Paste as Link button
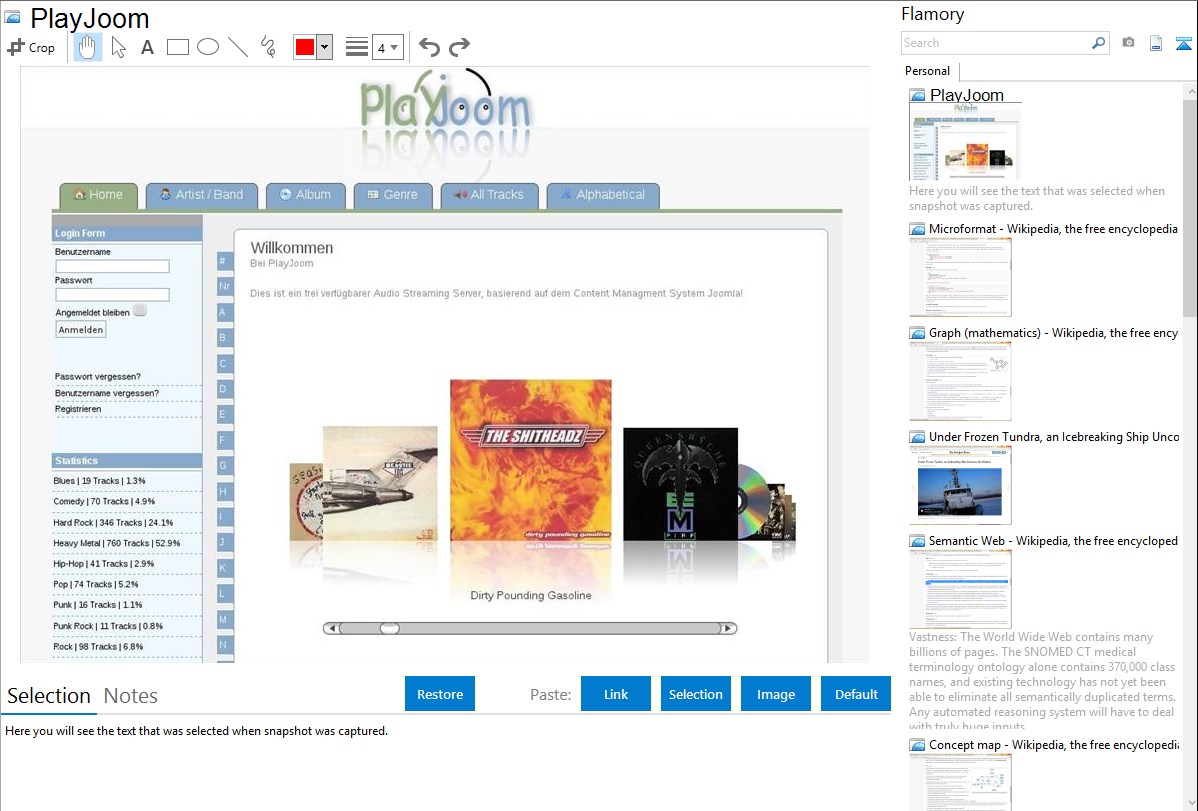The width and height of the screenshot is (1198, 811). point(616,694)
